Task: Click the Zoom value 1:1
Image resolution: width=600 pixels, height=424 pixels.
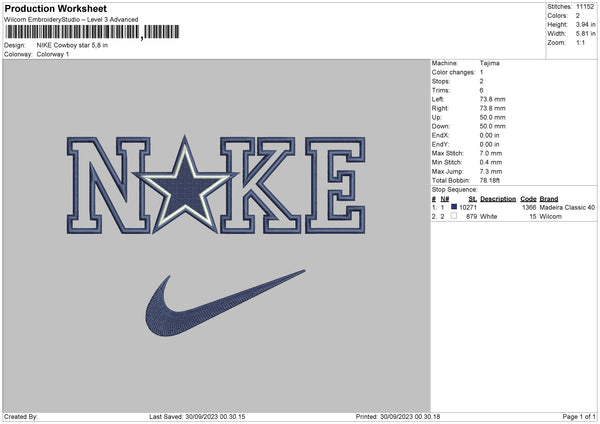Action: coord(580,43)
